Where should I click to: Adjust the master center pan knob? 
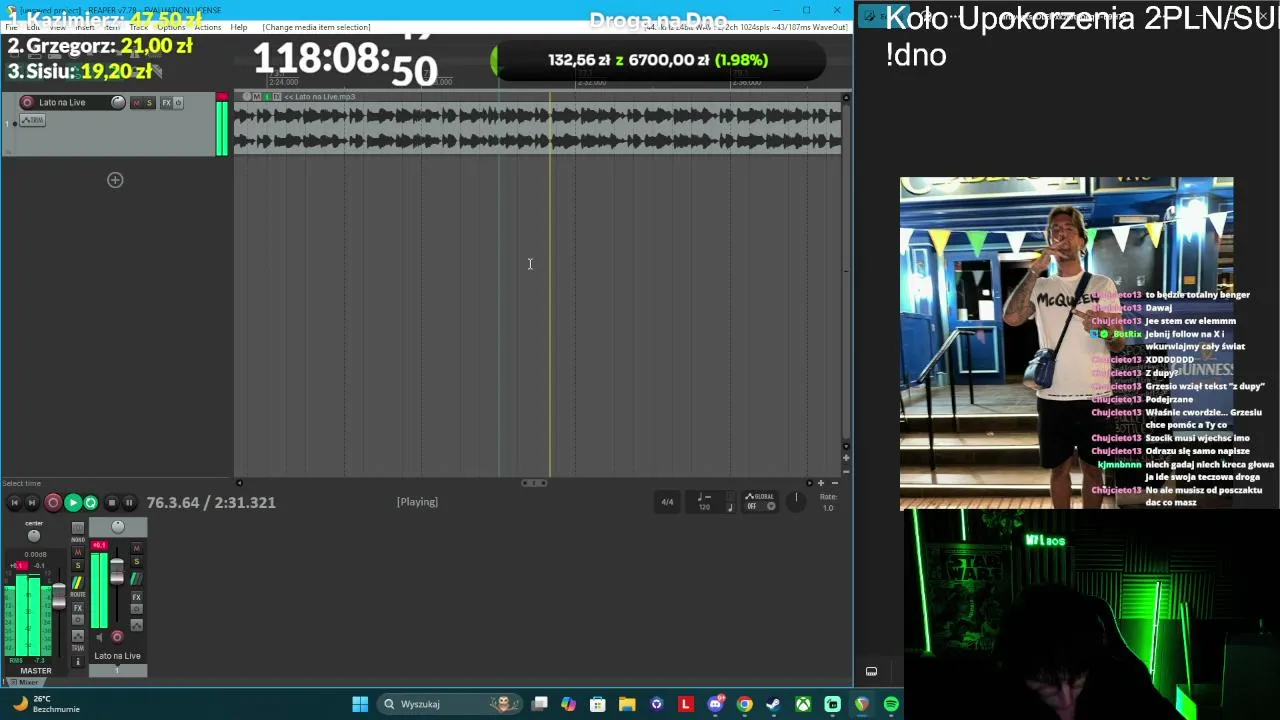(34, 535)
